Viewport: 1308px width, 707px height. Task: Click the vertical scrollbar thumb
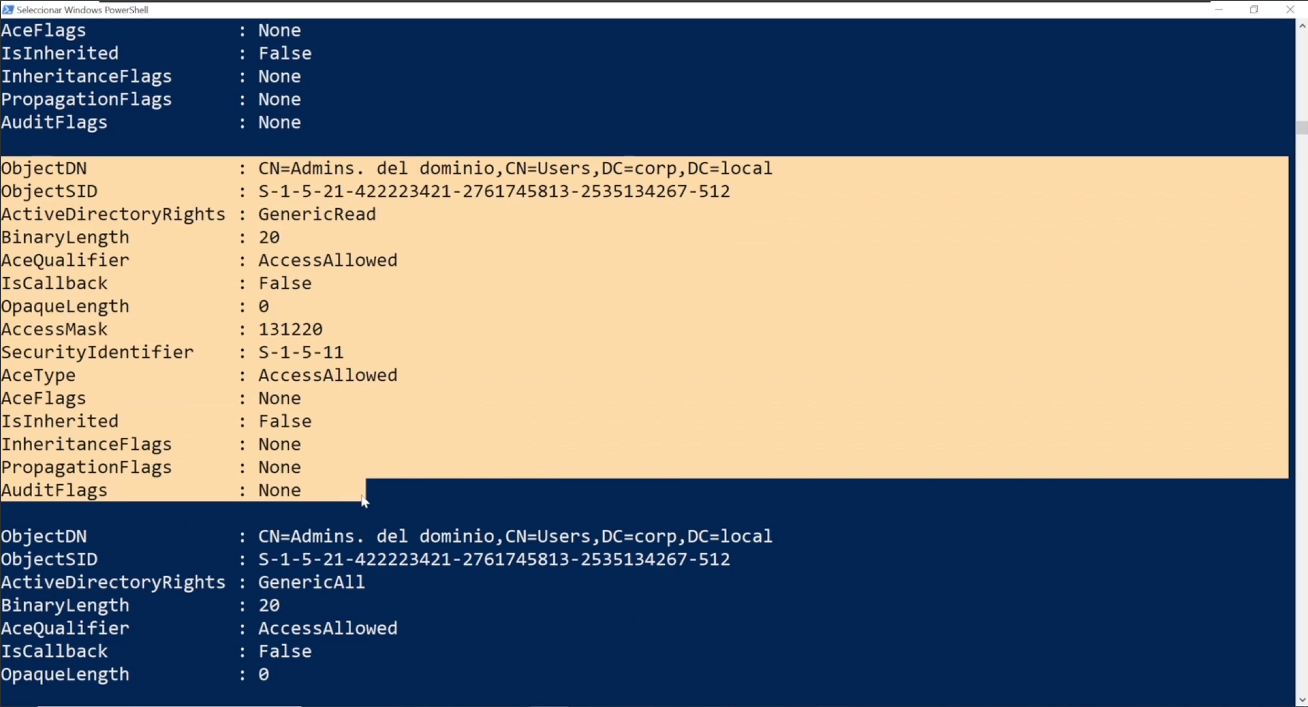1301,127
